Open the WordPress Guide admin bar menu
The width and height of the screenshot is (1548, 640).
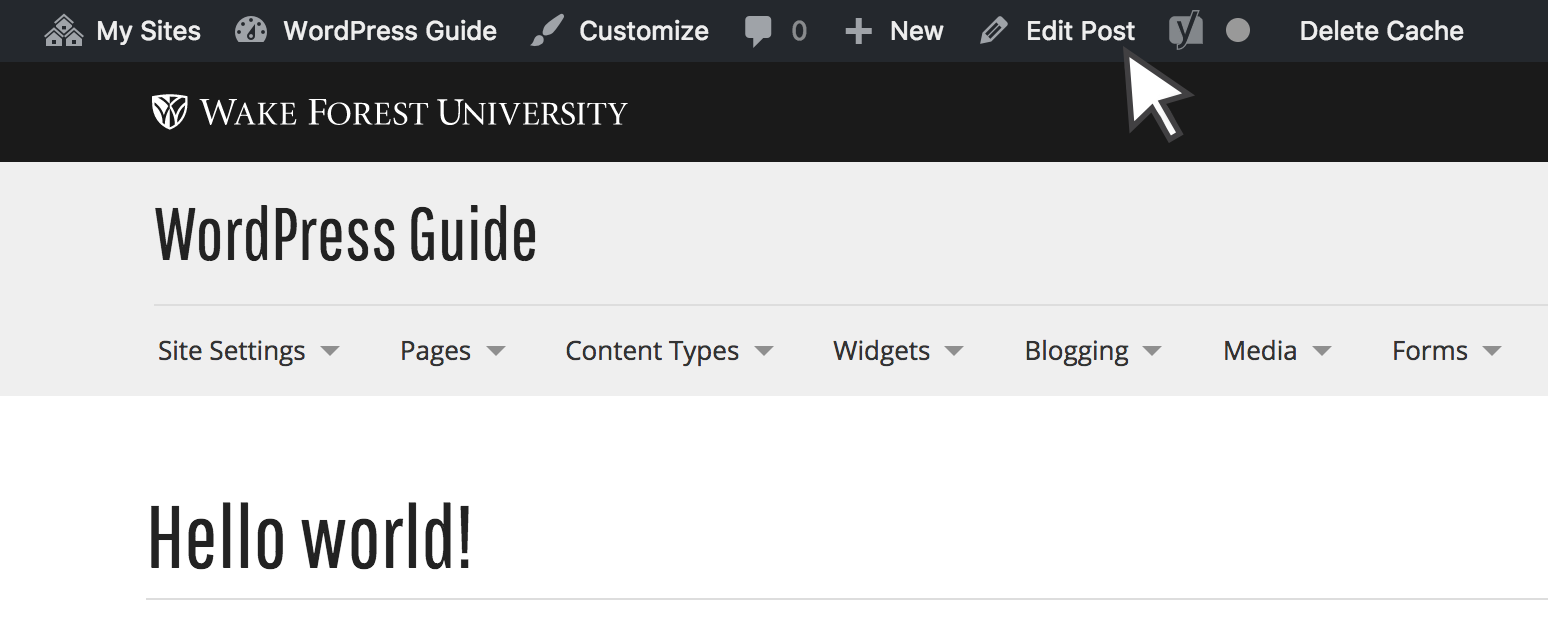point(390,31)
